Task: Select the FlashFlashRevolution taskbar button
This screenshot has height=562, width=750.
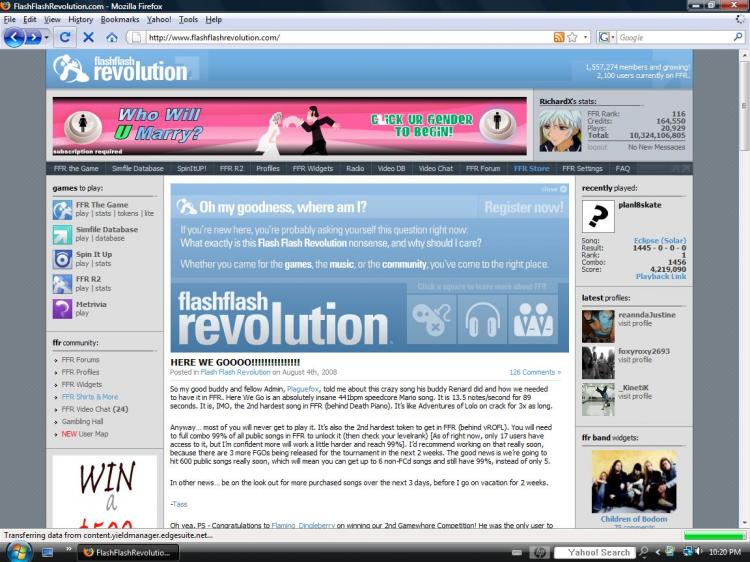Action: click(x=128, y=552)
